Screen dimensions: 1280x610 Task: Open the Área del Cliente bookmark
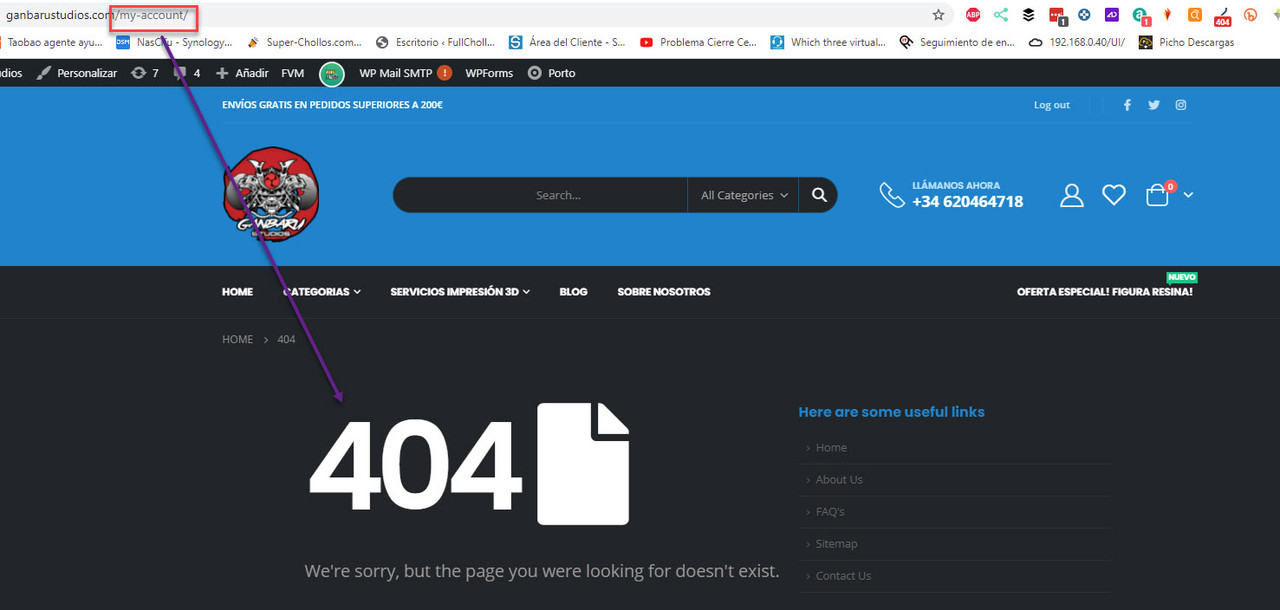pyautogui.click(x=567, y=42)
